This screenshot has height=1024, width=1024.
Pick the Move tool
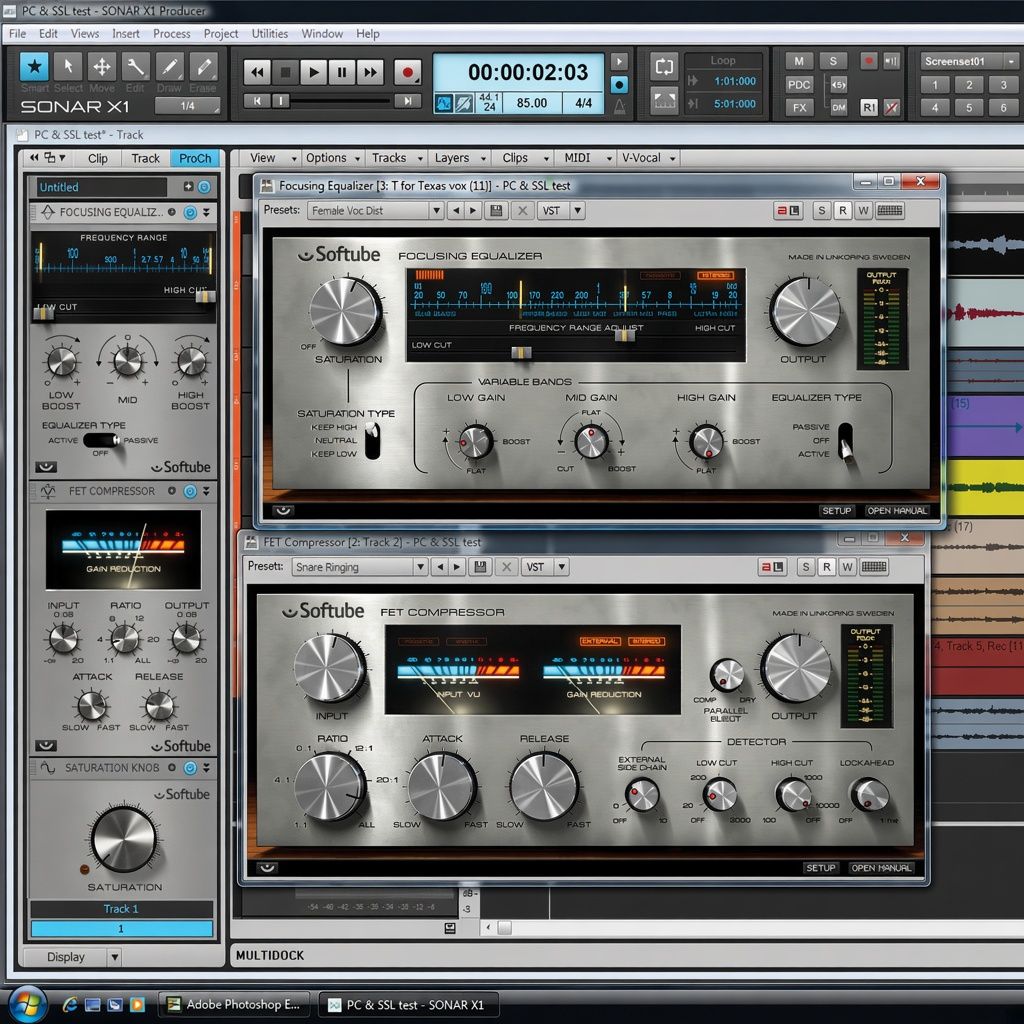(x=101, y=67)
